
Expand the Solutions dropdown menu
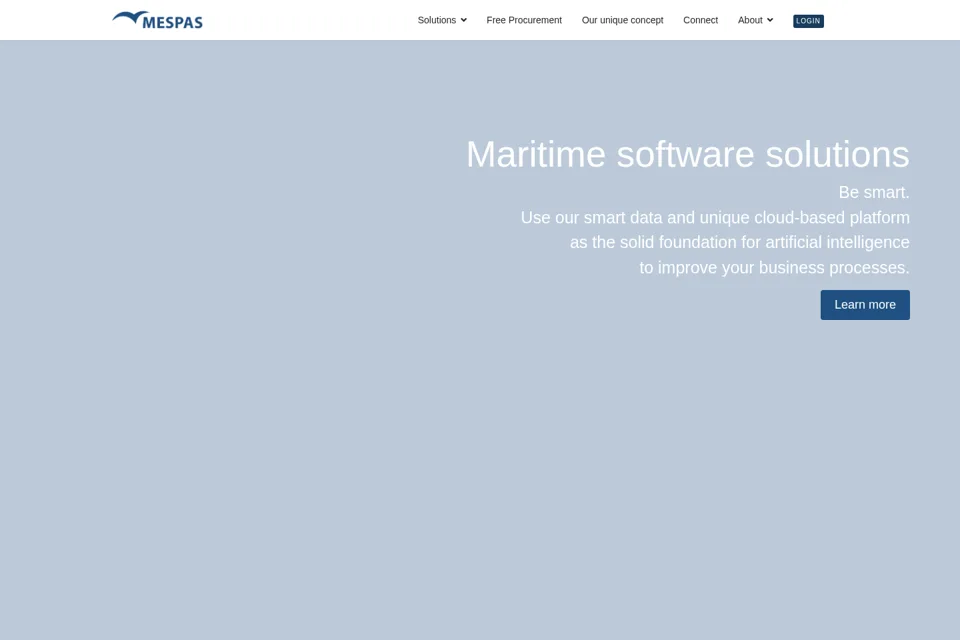pyautogui.click(x=442, y=20)
